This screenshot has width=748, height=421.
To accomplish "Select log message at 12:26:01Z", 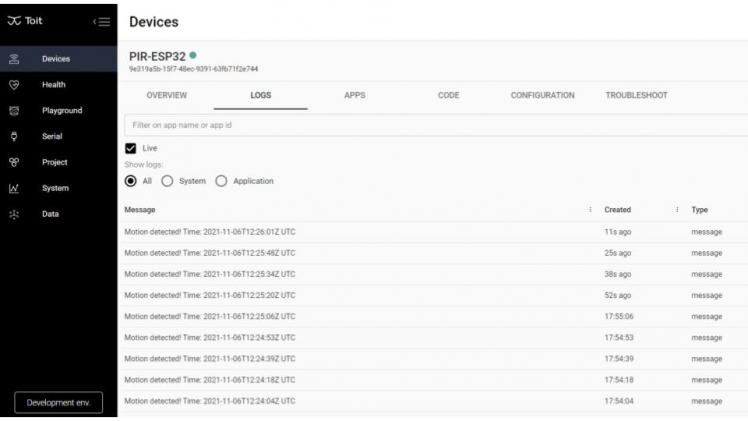I will pos(210,232).
